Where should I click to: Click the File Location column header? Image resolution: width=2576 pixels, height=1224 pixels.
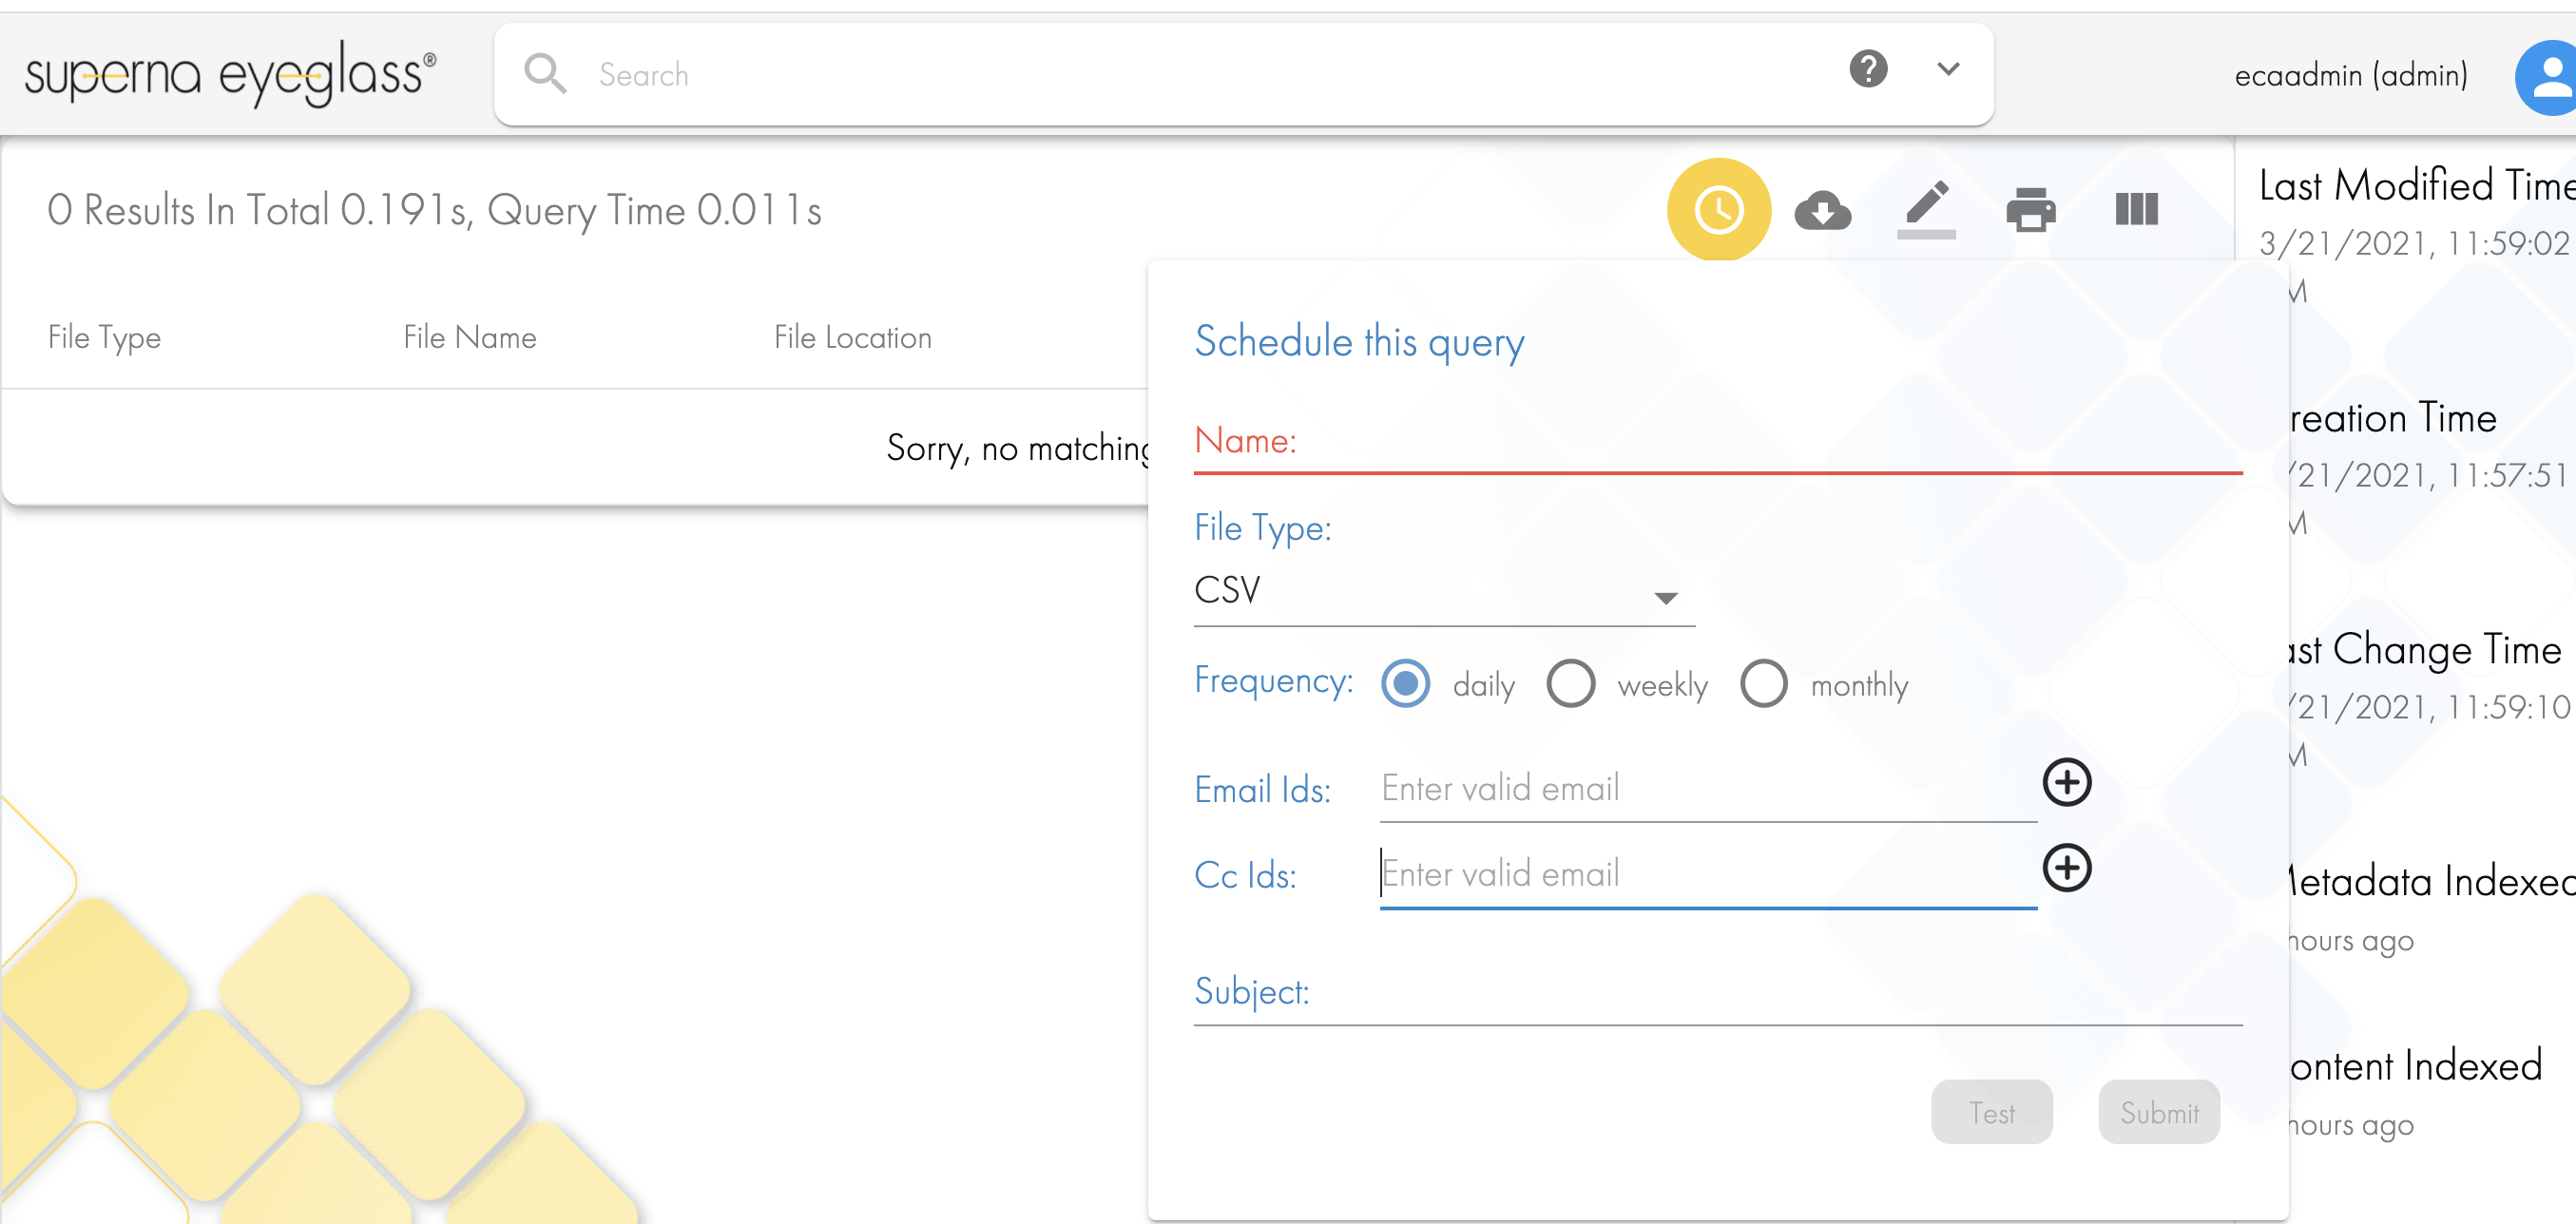[852, 338]
